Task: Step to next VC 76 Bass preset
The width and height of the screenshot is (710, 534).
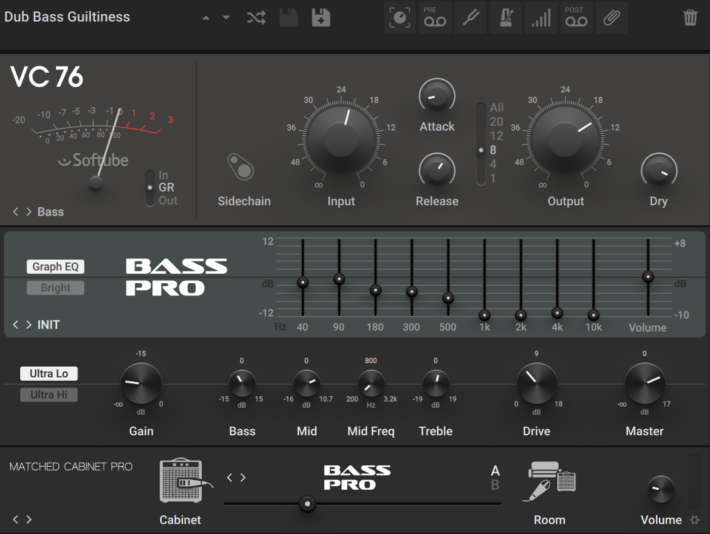Action: 28,212
